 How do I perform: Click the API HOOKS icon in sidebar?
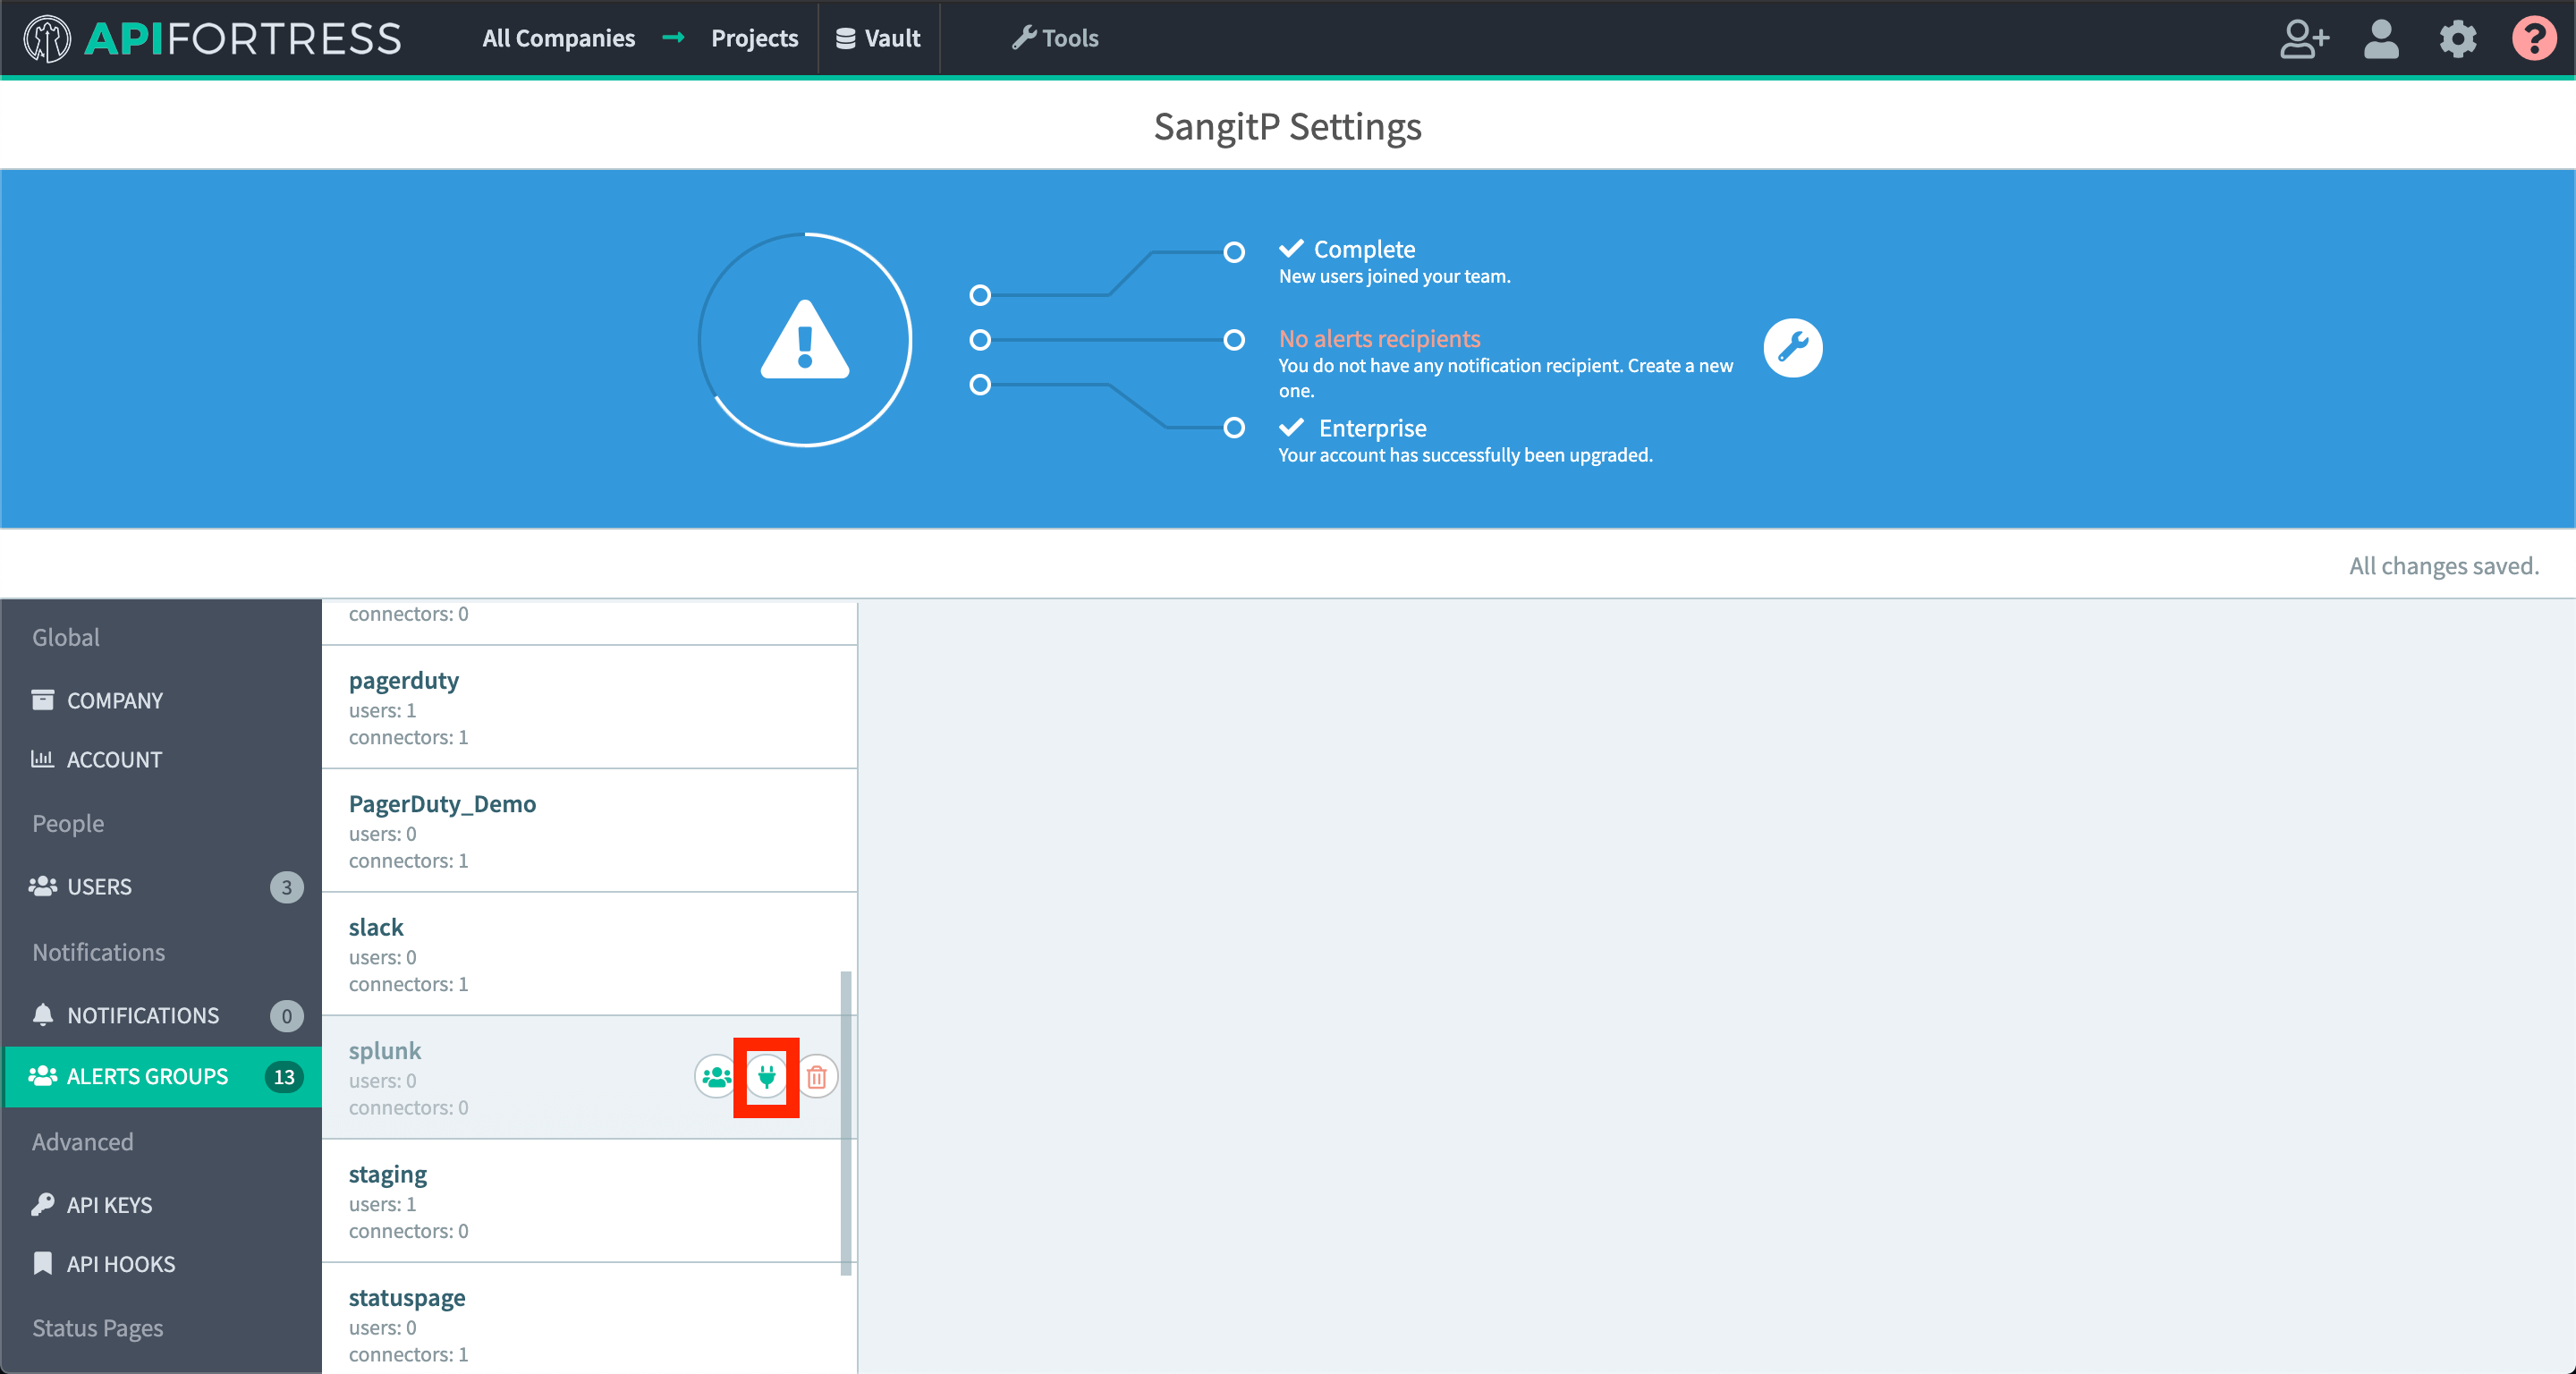click(43, 1263)
